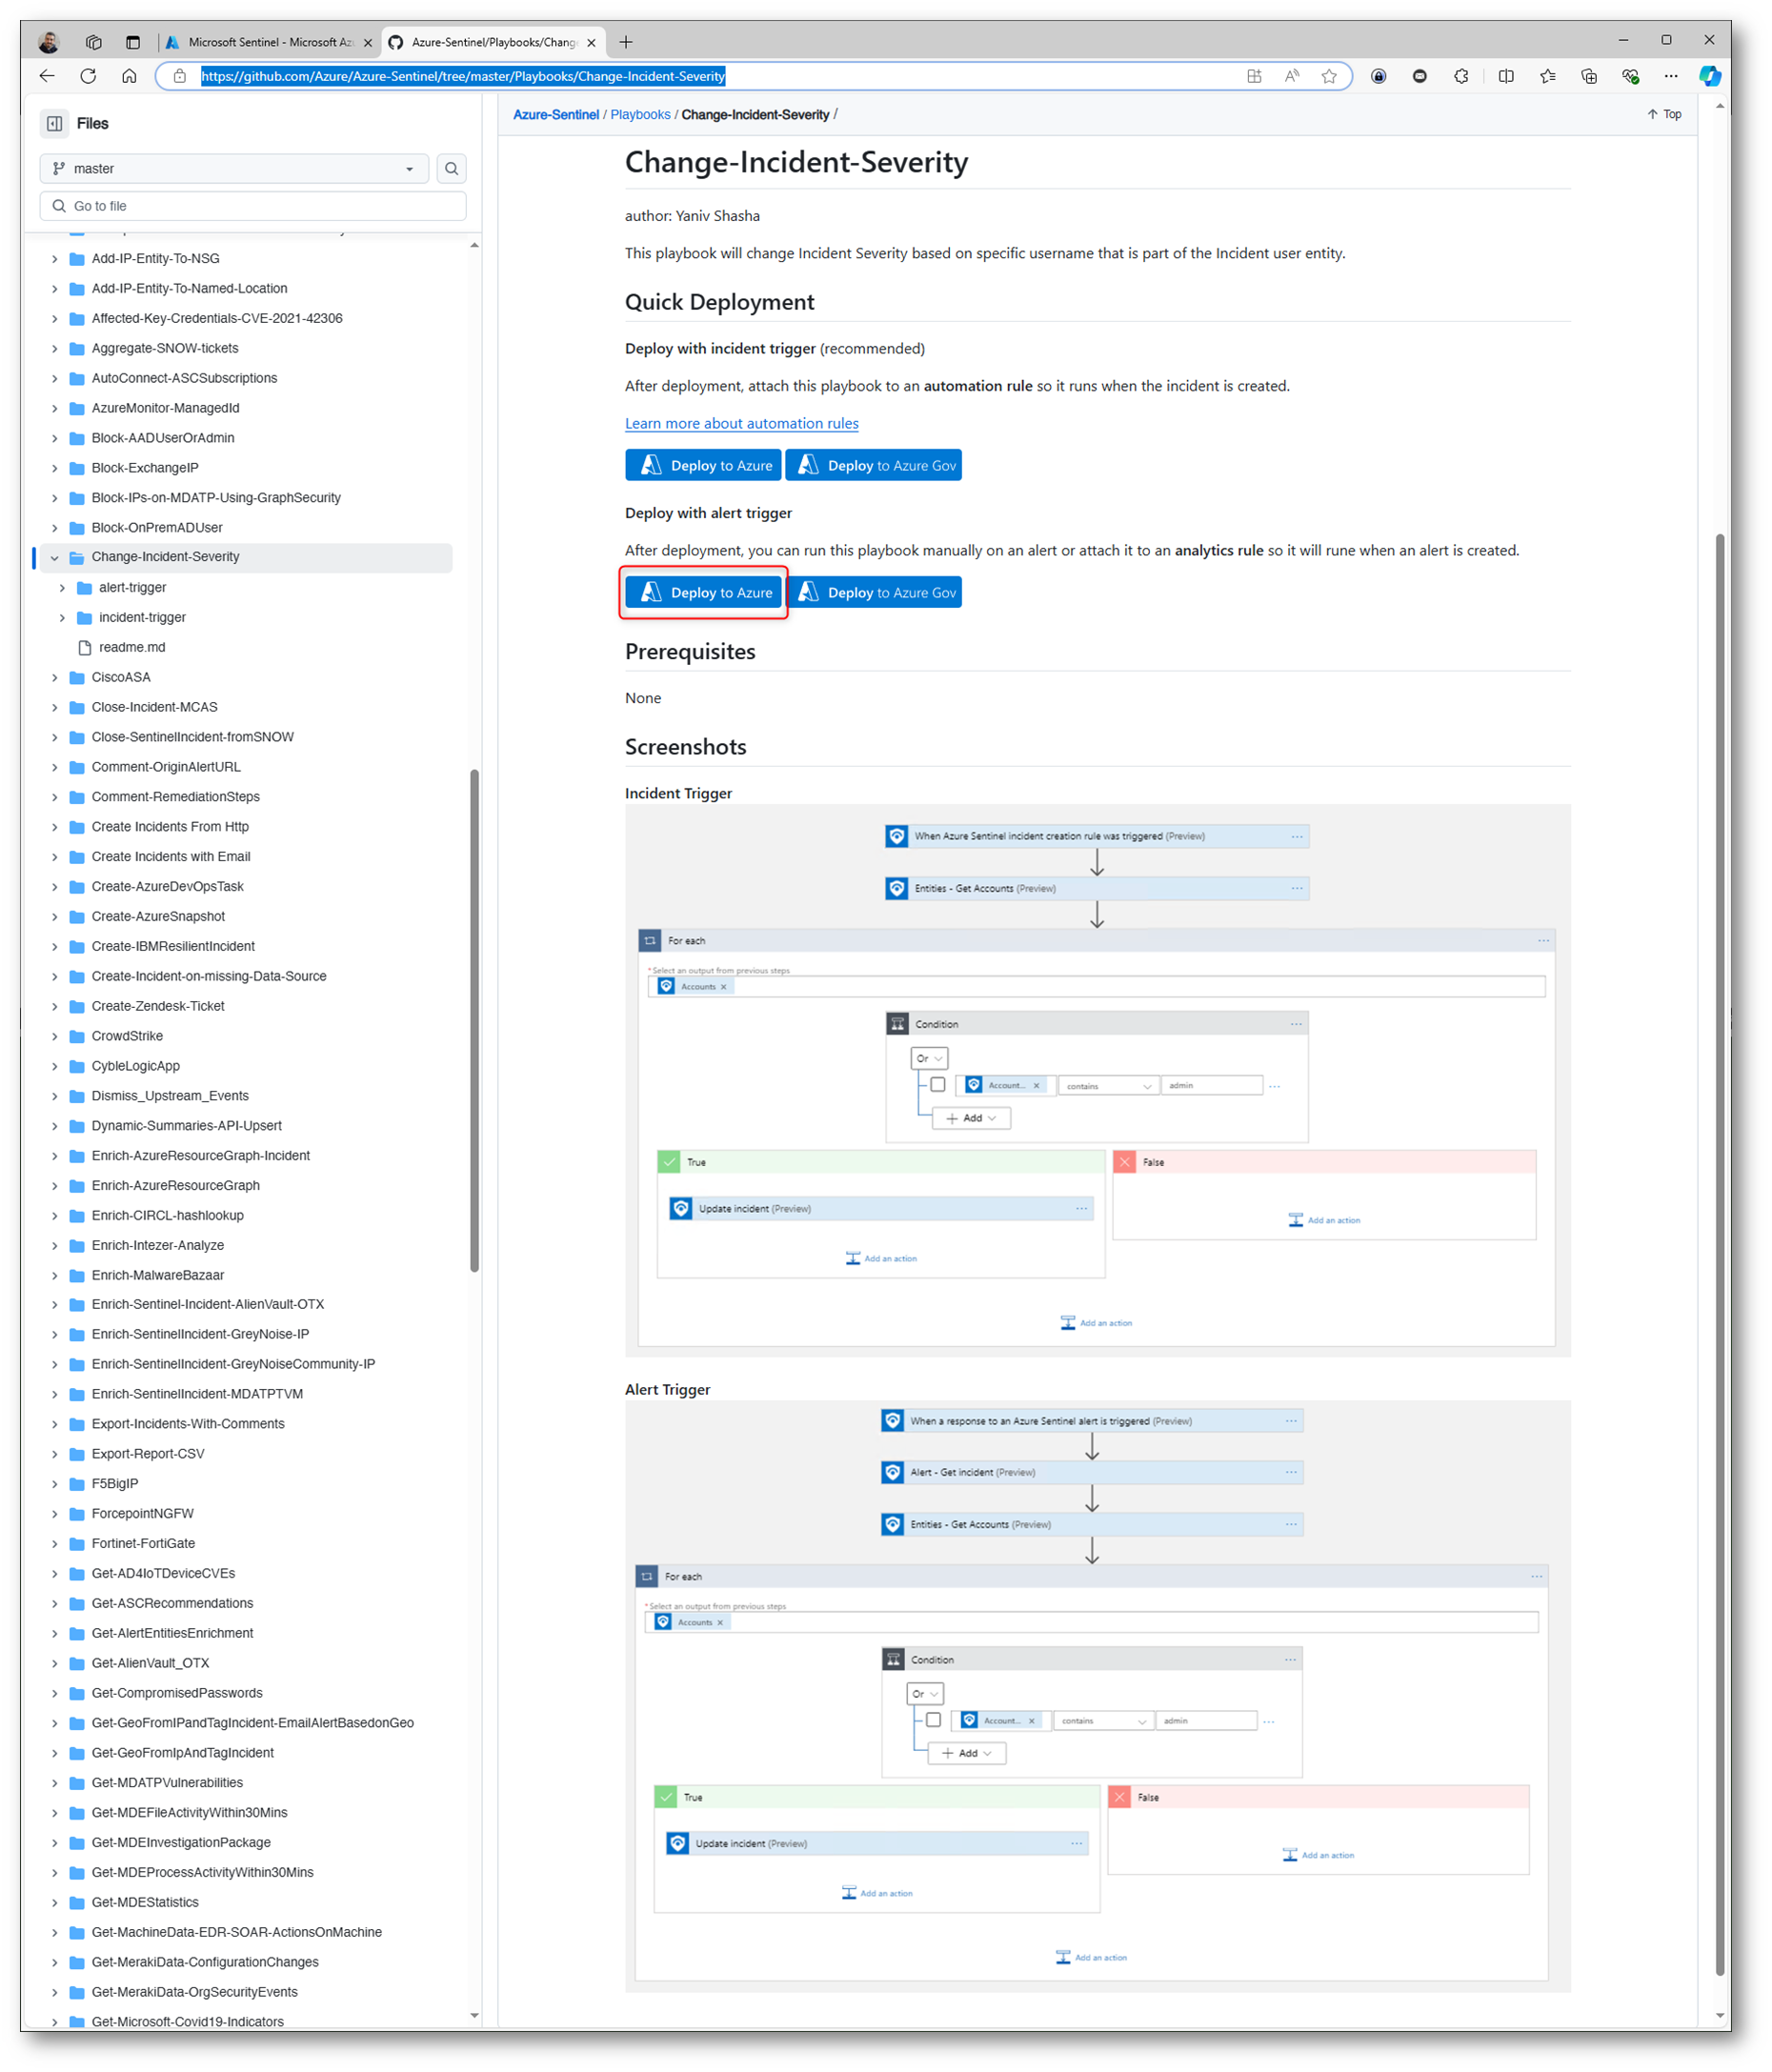Open Alert Trigger screenshot image
The height and width of the screenshot is (2072, 1772).
click(1097, 1696)
